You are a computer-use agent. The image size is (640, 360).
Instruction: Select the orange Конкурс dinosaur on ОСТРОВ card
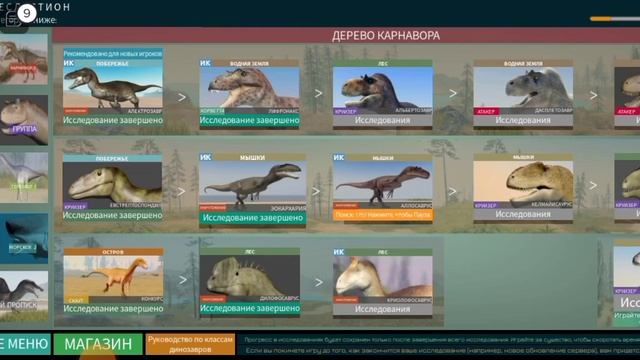pos(113,276)
